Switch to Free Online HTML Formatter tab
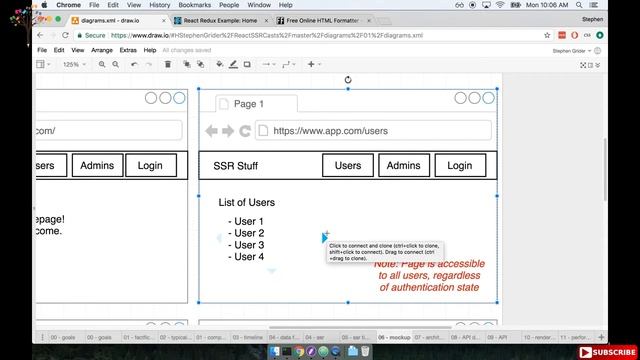The width and height of the screenshot is (640, 360). [x=322, y=20]
